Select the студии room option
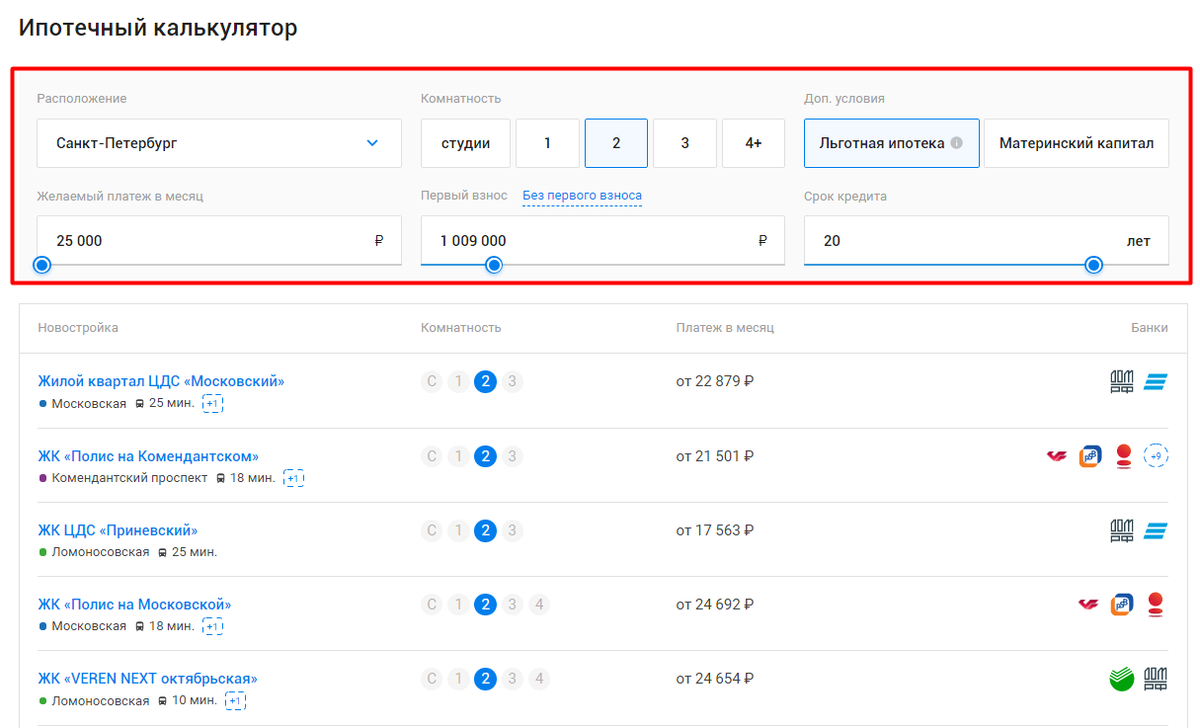 (465, 143)
